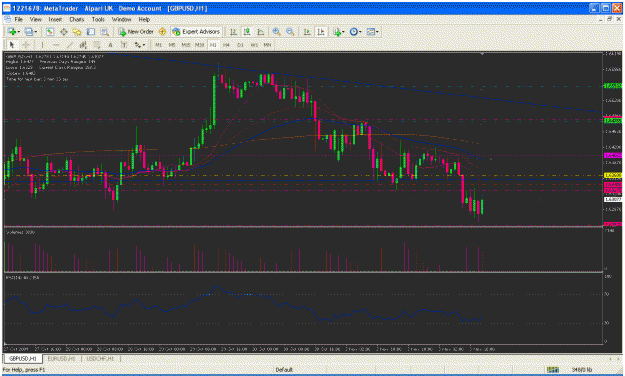Select the Cursor arrow tool
The image size is (625, 376).
(x=12, y=45)
